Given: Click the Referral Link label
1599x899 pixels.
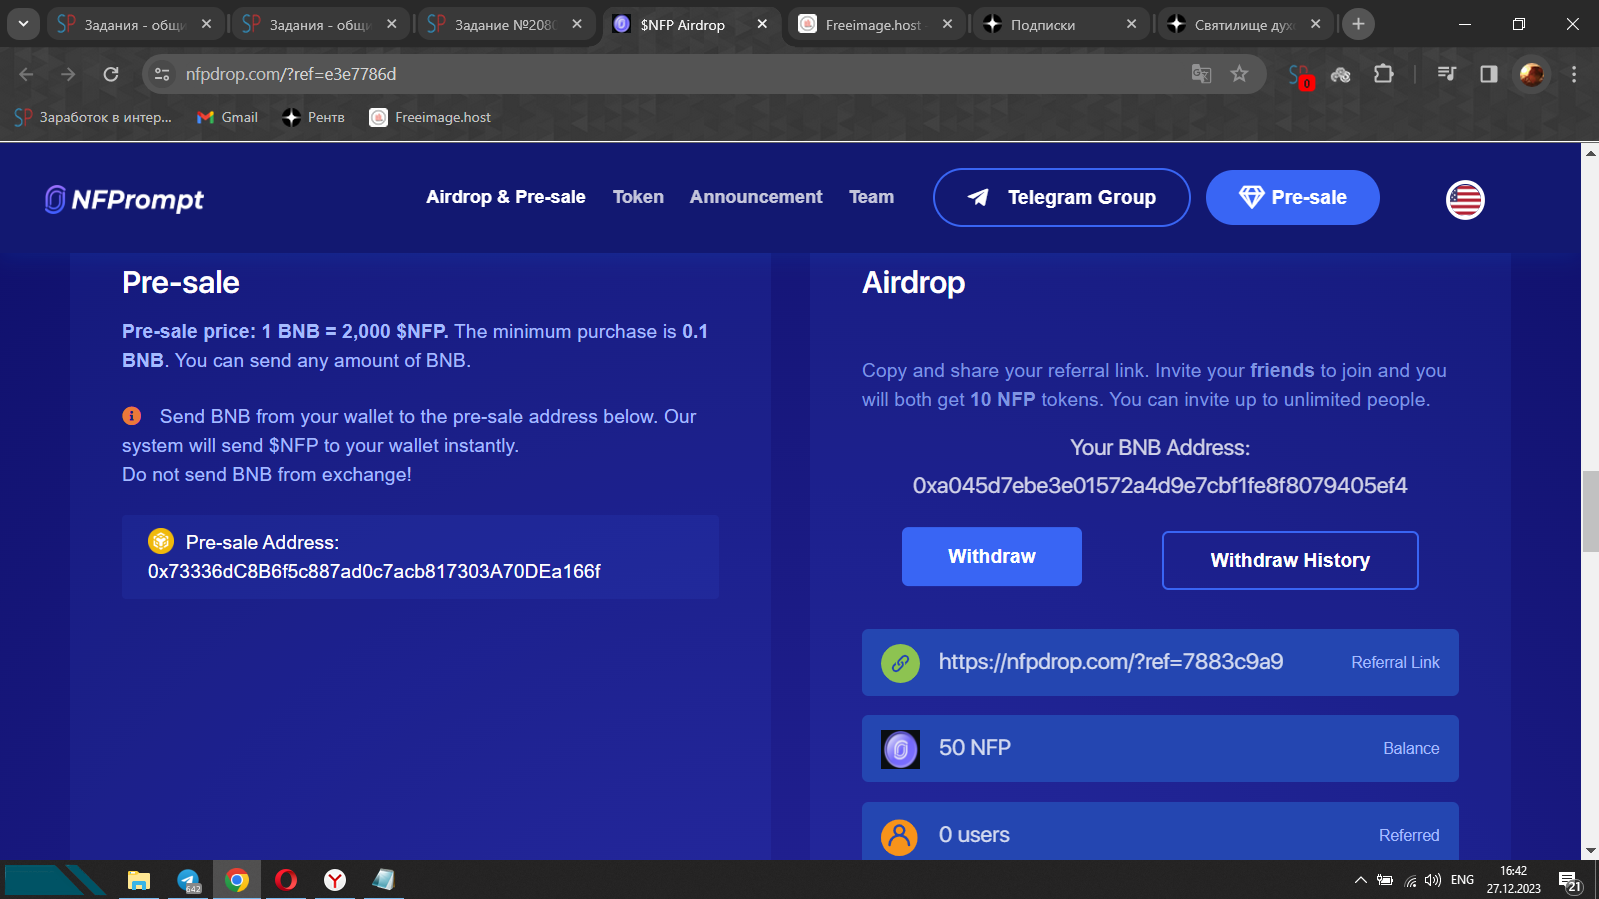Looking at the screenshot, I should (x=1395, y=662).
